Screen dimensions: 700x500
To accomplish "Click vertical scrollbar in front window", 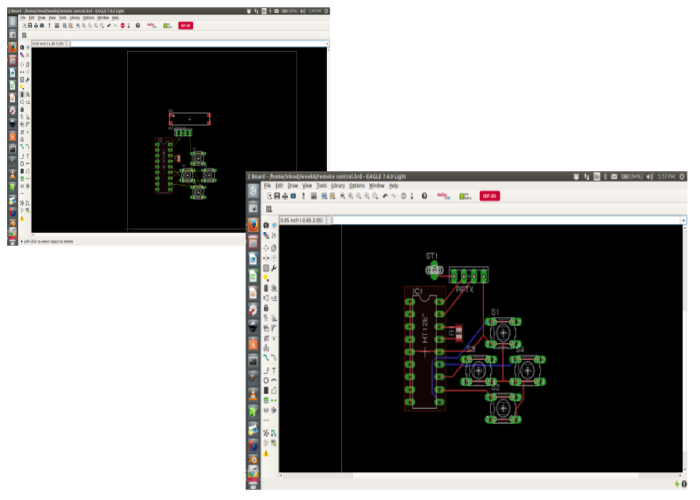I will click(685, 348).
